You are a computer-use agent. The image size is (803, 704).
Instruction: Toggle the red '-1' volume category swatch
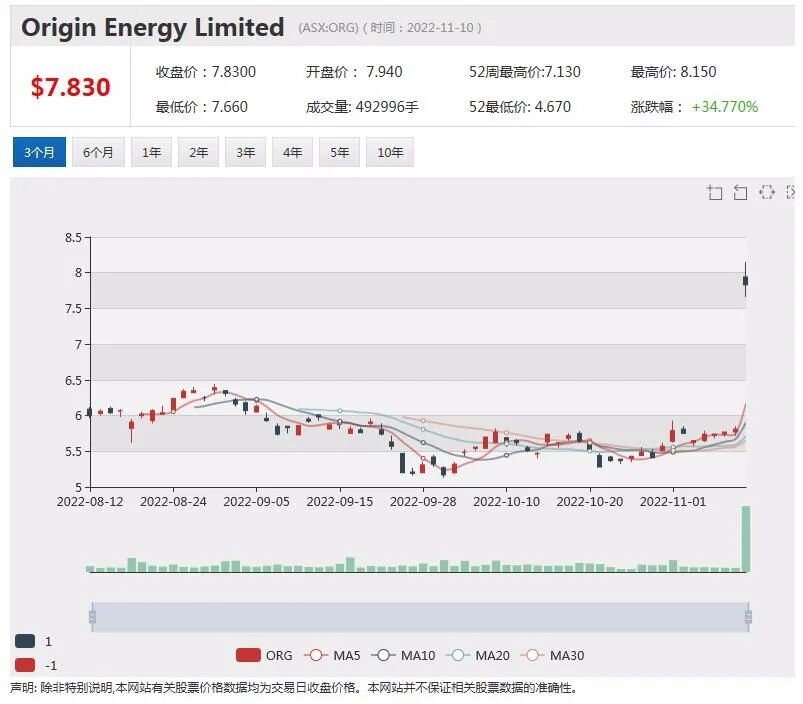coord(25,665)
